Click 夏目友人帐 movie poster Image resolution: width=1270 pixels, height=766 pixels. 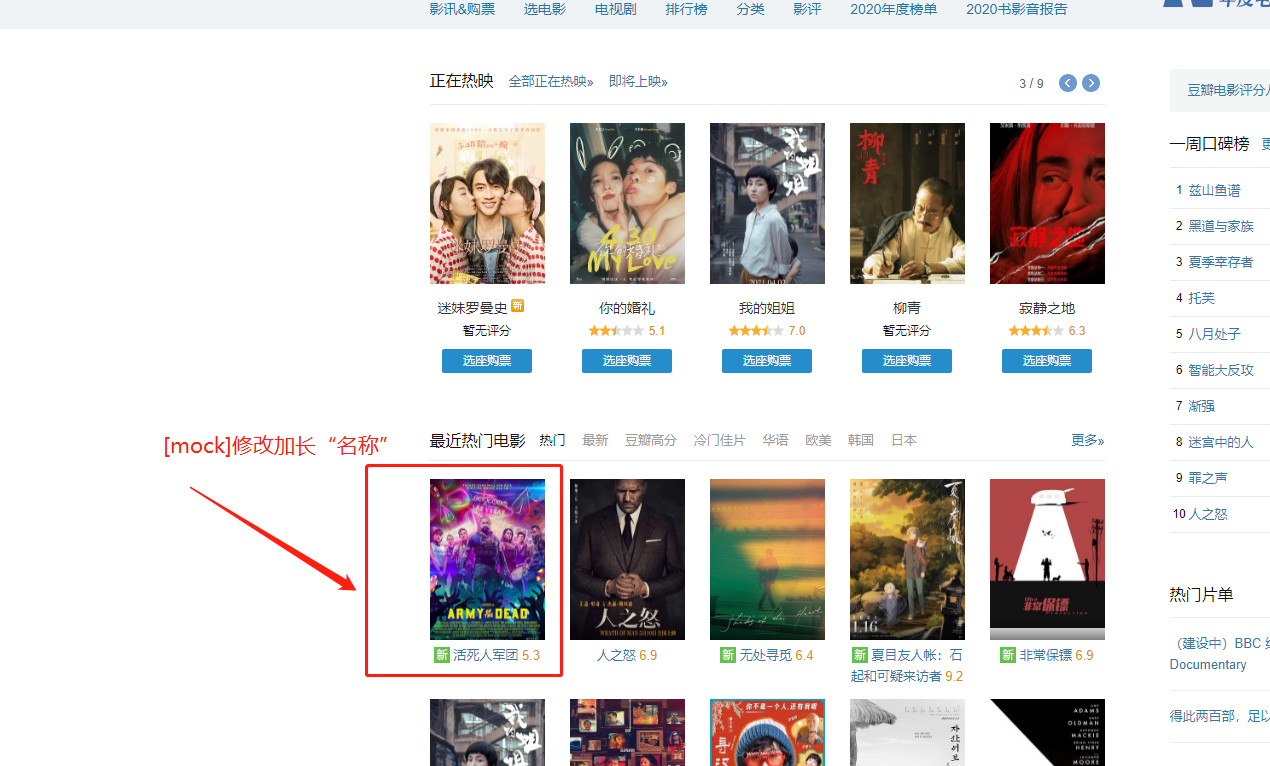pyautogui.click(x=907, y=559)
